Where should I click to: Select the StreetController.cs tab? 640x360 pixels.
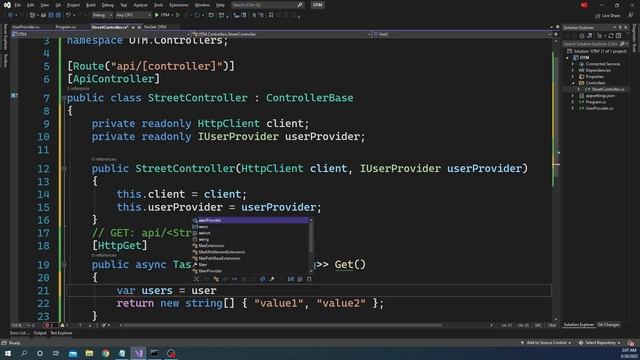(x=109, y=27)
